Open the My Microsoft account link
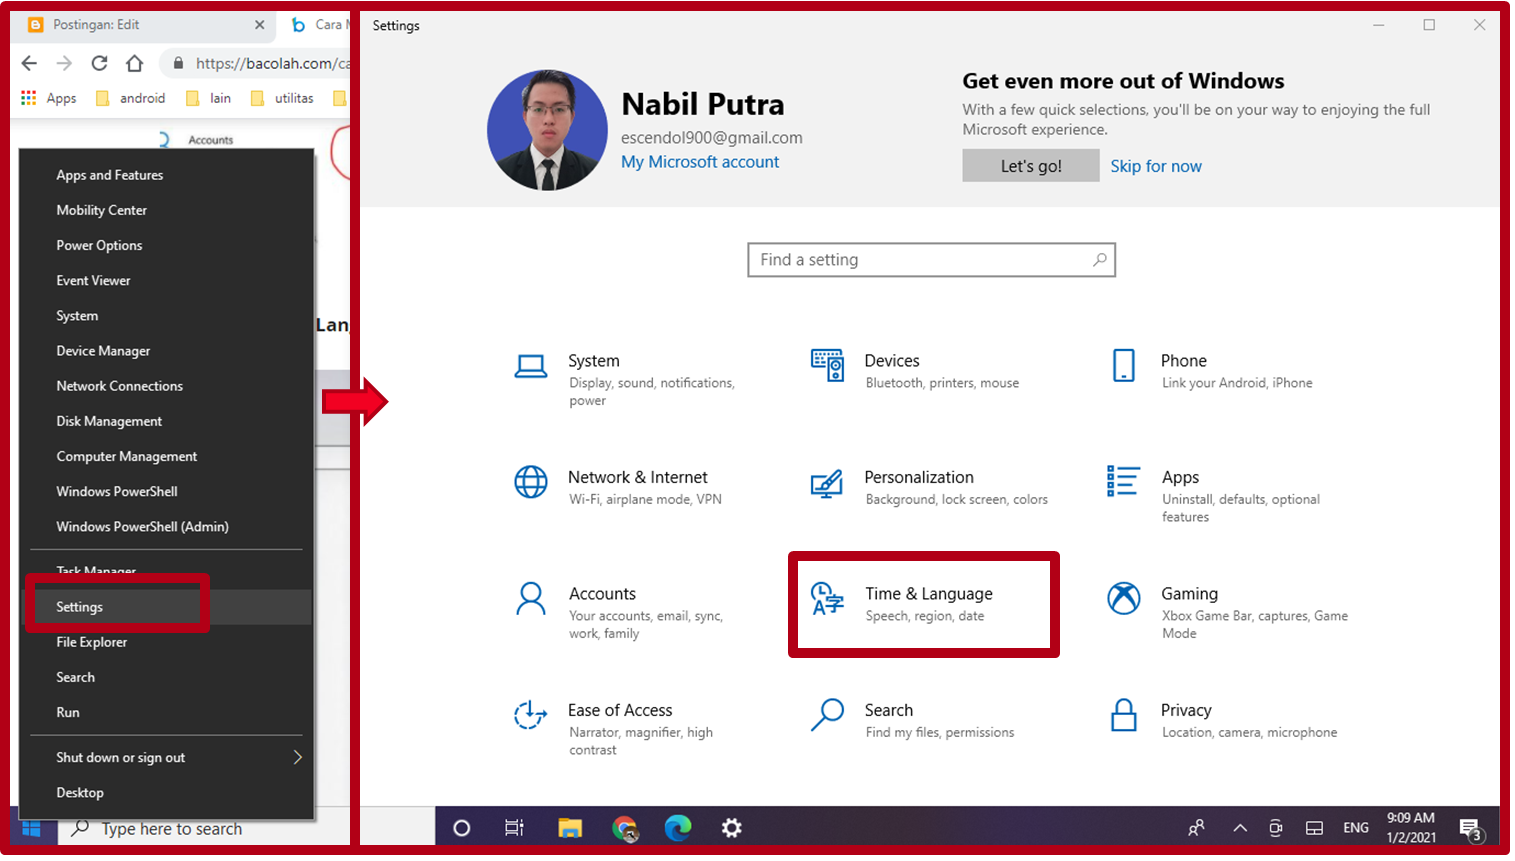The width and height of the screenshot is (1515, 861). tap(699, 161)
